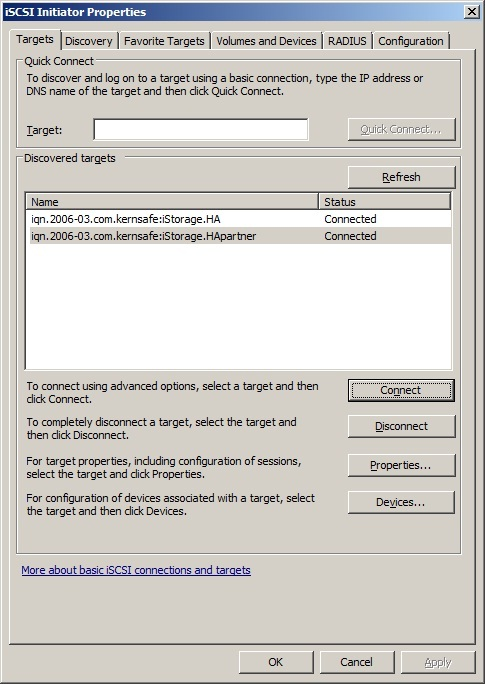Select the Targets tab
The width and height of the screenshot is (485, 684).
click(x=35, y=39)
